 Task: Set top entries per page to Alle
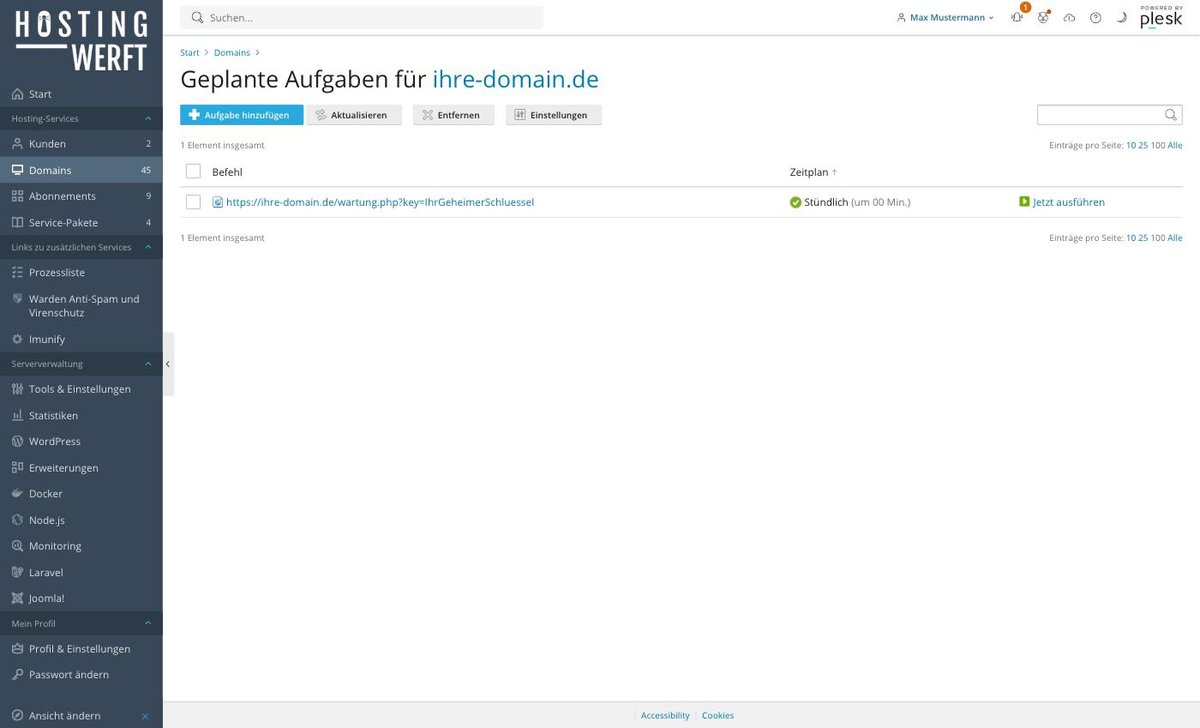coord(1175,145)
